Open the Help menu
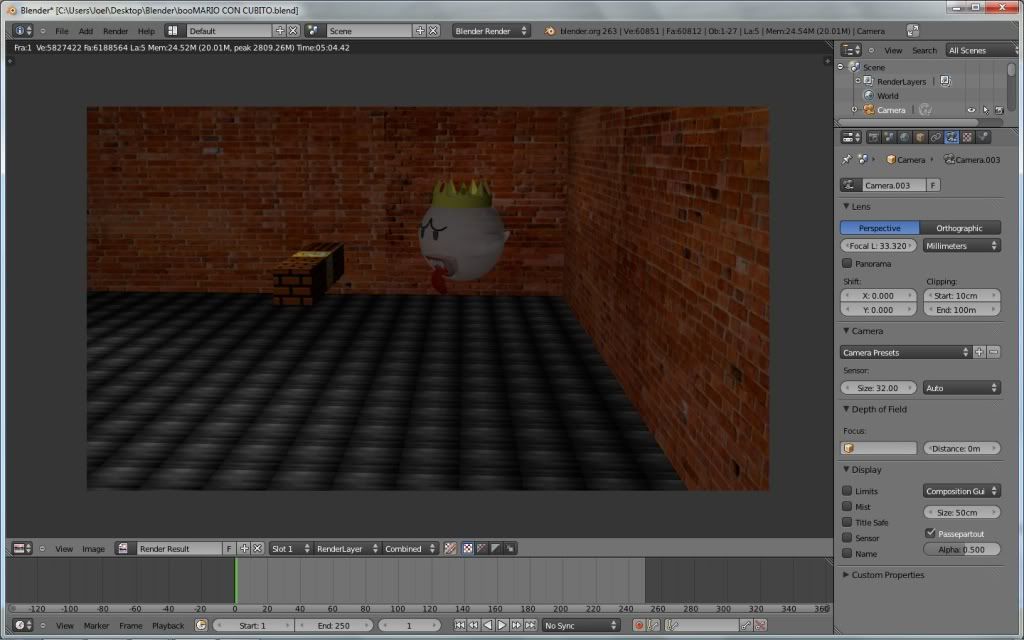This screenshot has width=1024, height=640. click(x=146, y=31)
